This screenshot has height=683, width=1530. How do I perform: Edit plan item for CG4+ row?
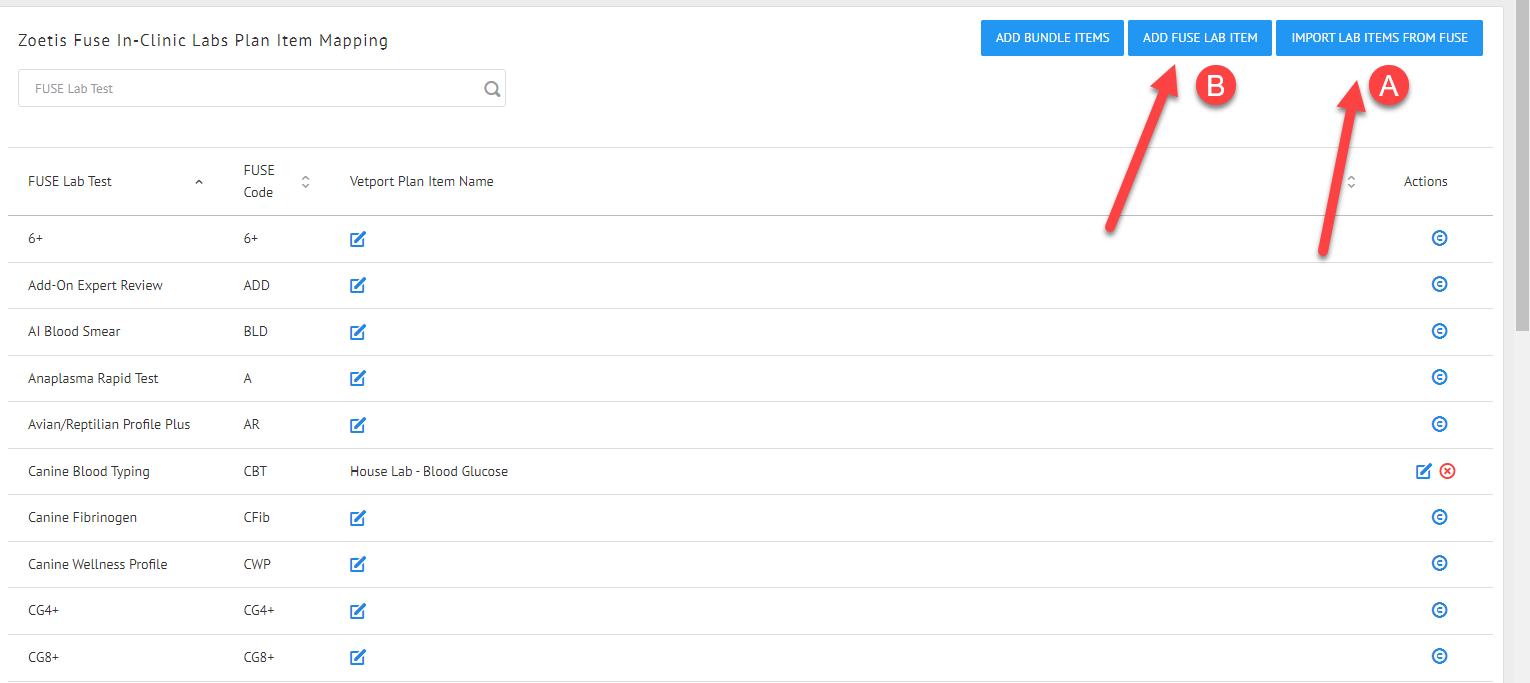(x=358, y=611)
